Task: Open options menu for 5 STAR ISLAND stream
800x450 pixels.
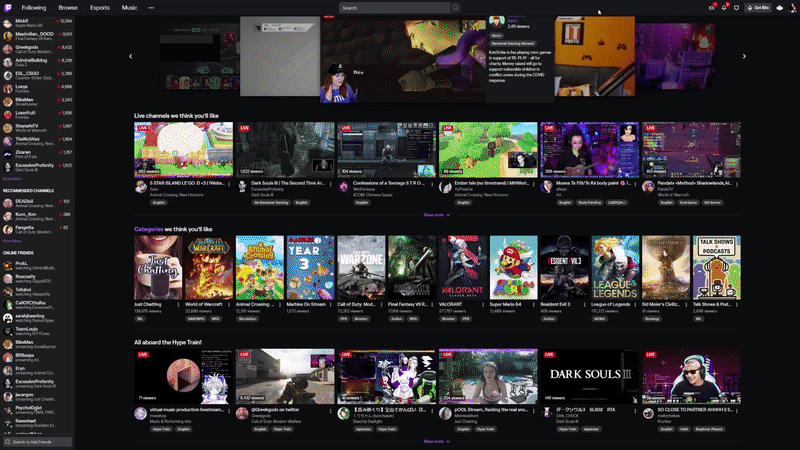Action: (x=229, y=184)
